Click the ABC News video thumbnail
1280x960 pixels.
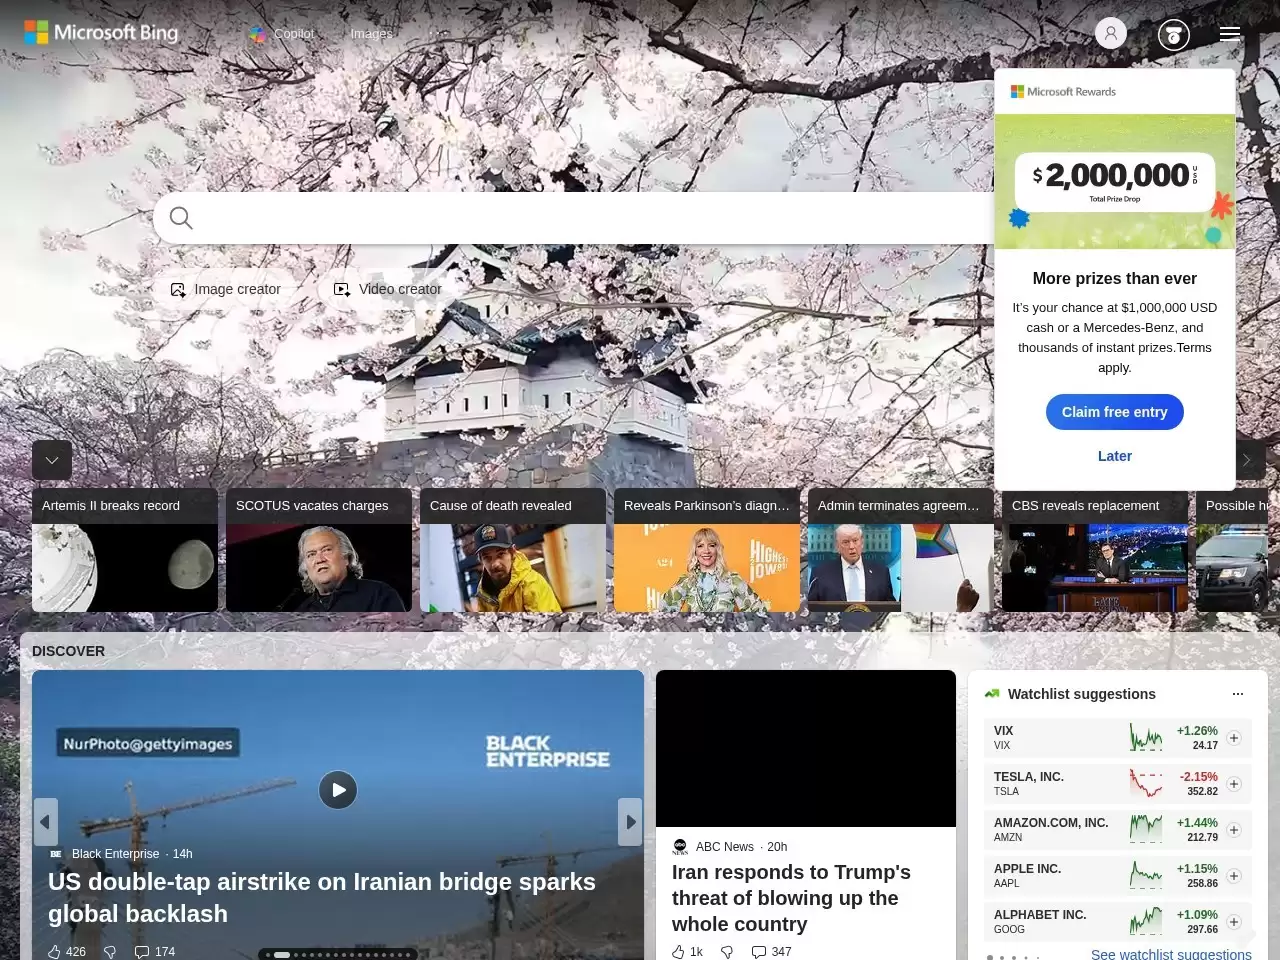coord(806,748)
